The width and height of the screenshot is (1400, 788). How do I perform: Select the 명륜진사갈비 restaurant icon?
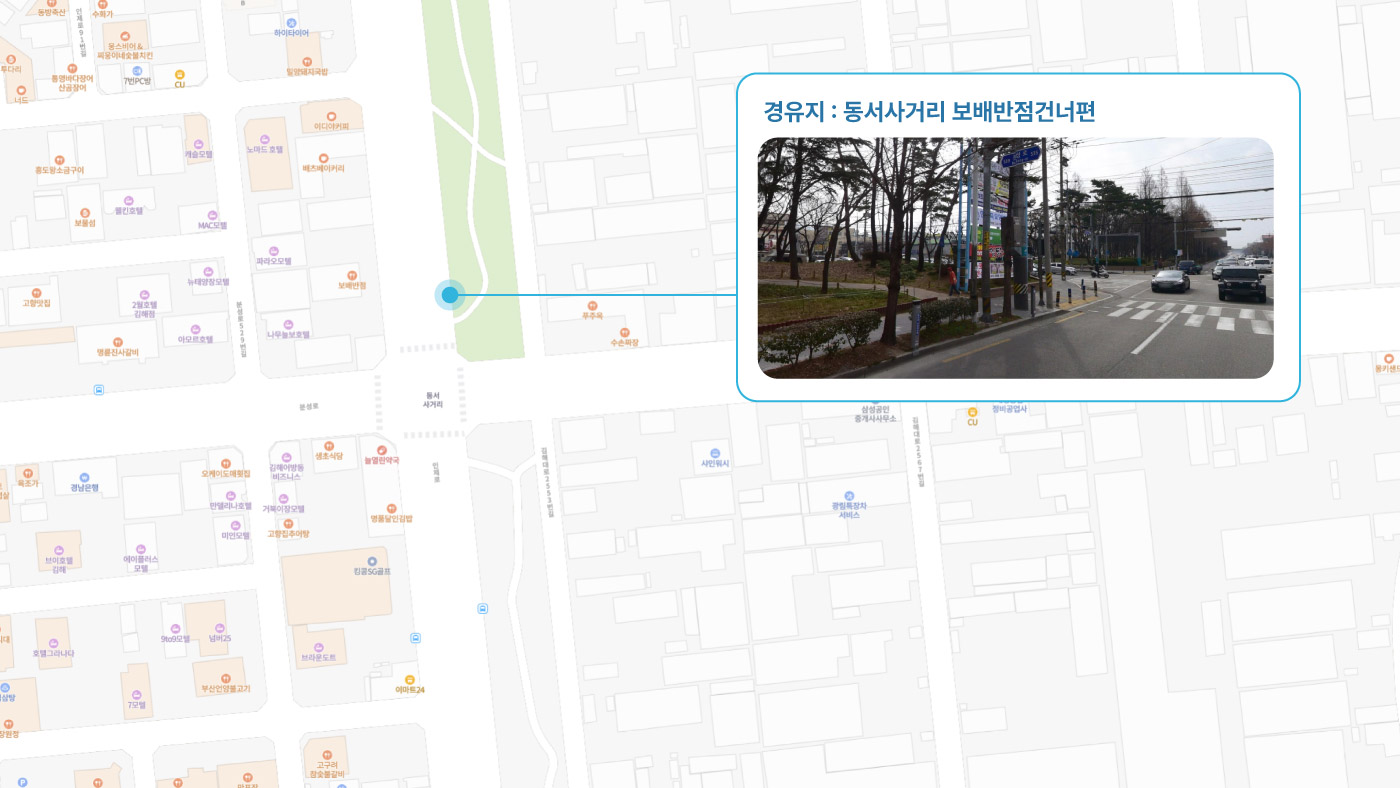pos(117,341)
